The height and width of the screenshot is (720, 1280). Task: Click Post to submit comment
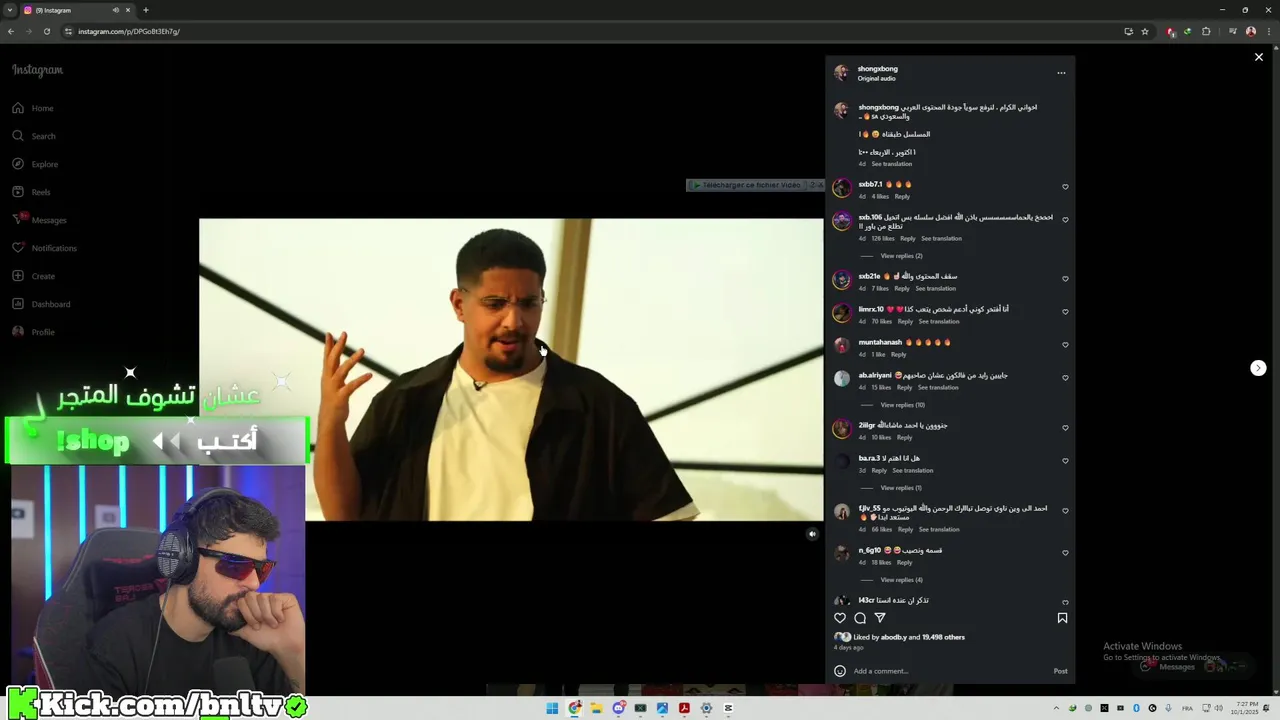tap(1060, 671)
